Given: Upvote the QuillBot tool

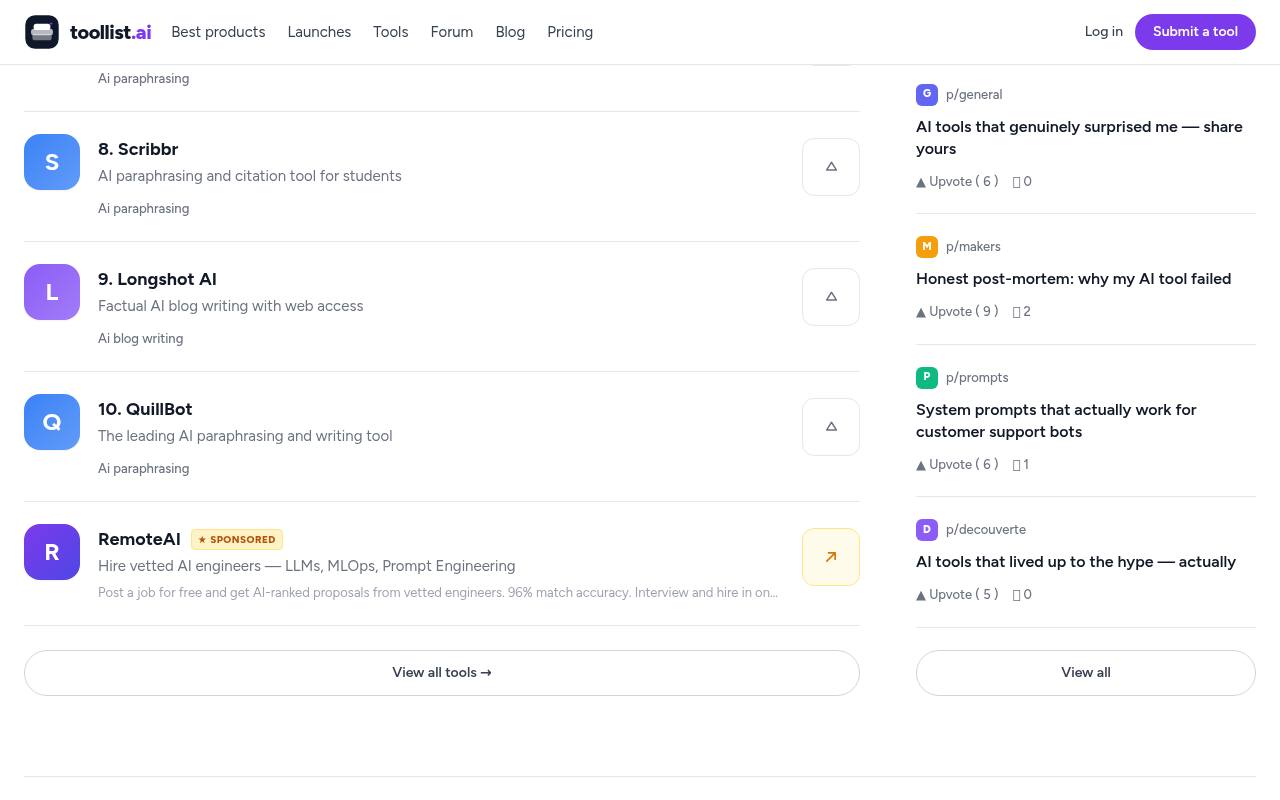Looking at the screenshot, I should 831,427.
